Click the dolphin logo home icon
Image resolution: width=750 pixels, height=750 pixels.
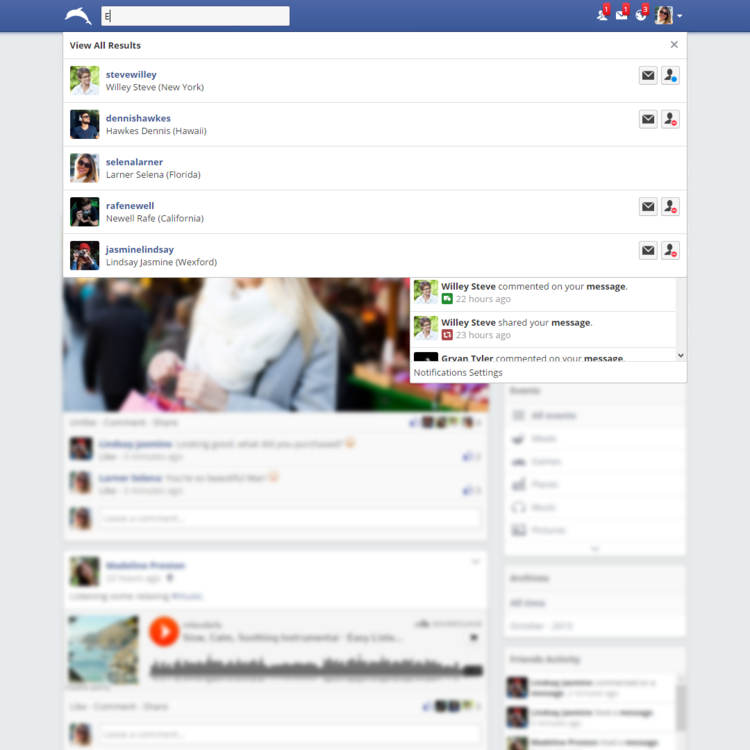tap(78, 16)
